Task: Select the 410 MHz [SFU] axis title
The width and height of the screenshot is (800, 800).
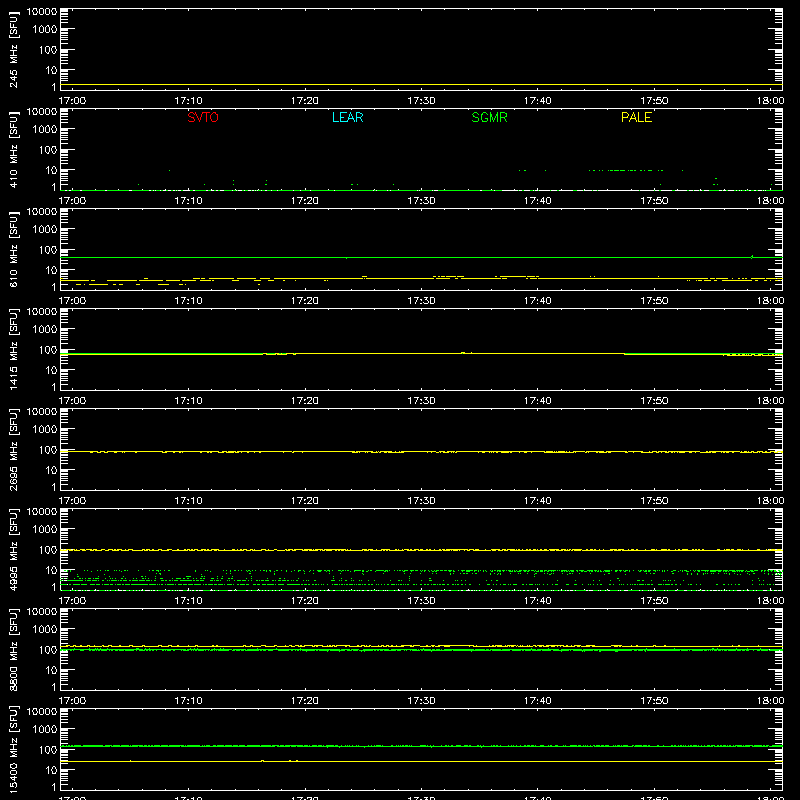Action: [x=13, y=149]
